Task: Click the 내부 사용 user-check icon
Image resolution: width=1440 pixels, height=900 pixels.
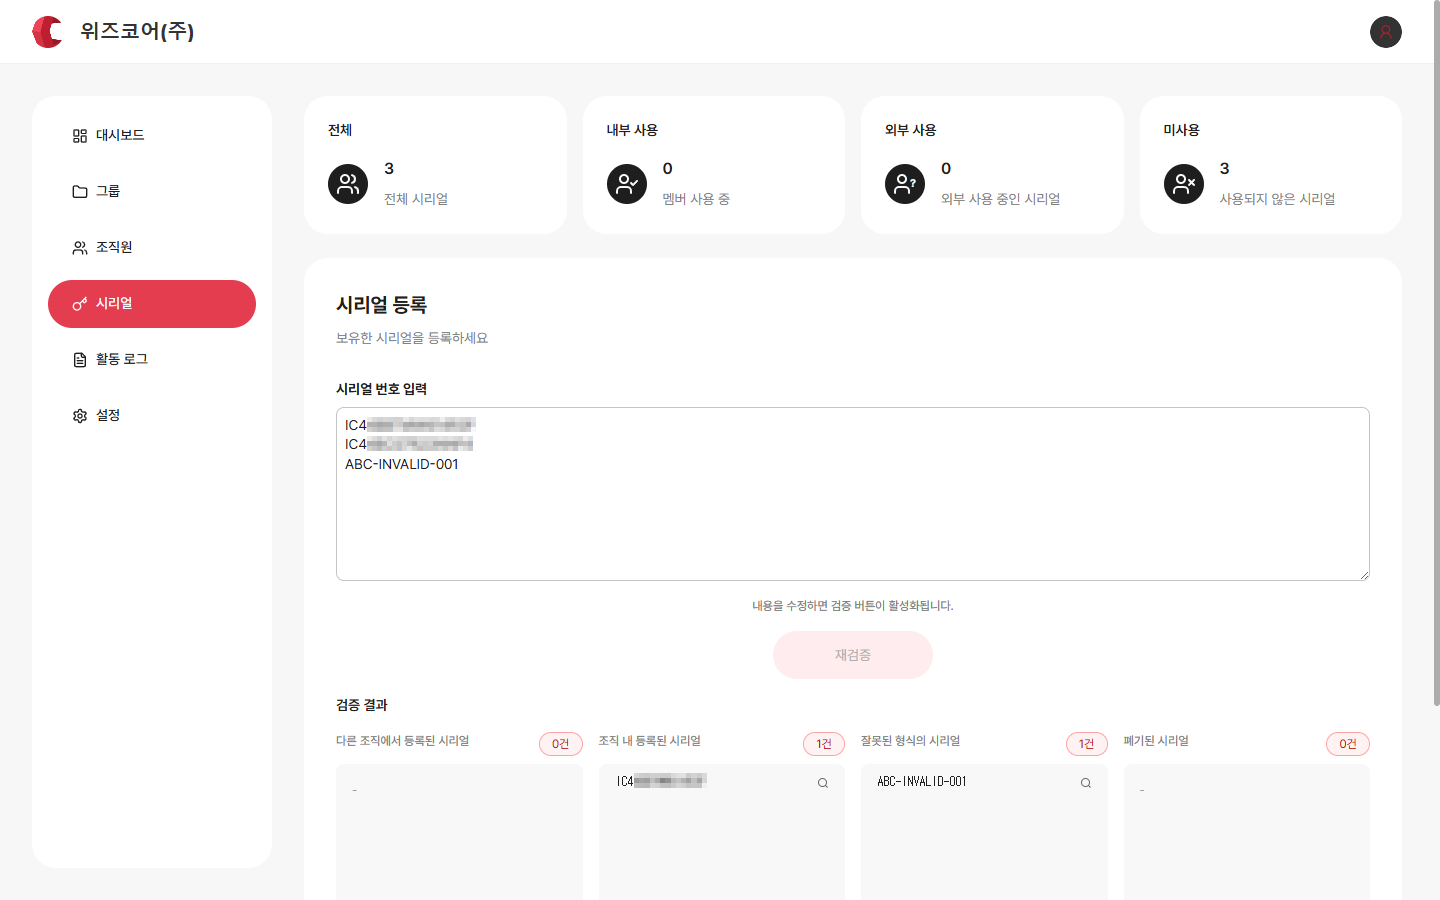Action: [627, 184]
